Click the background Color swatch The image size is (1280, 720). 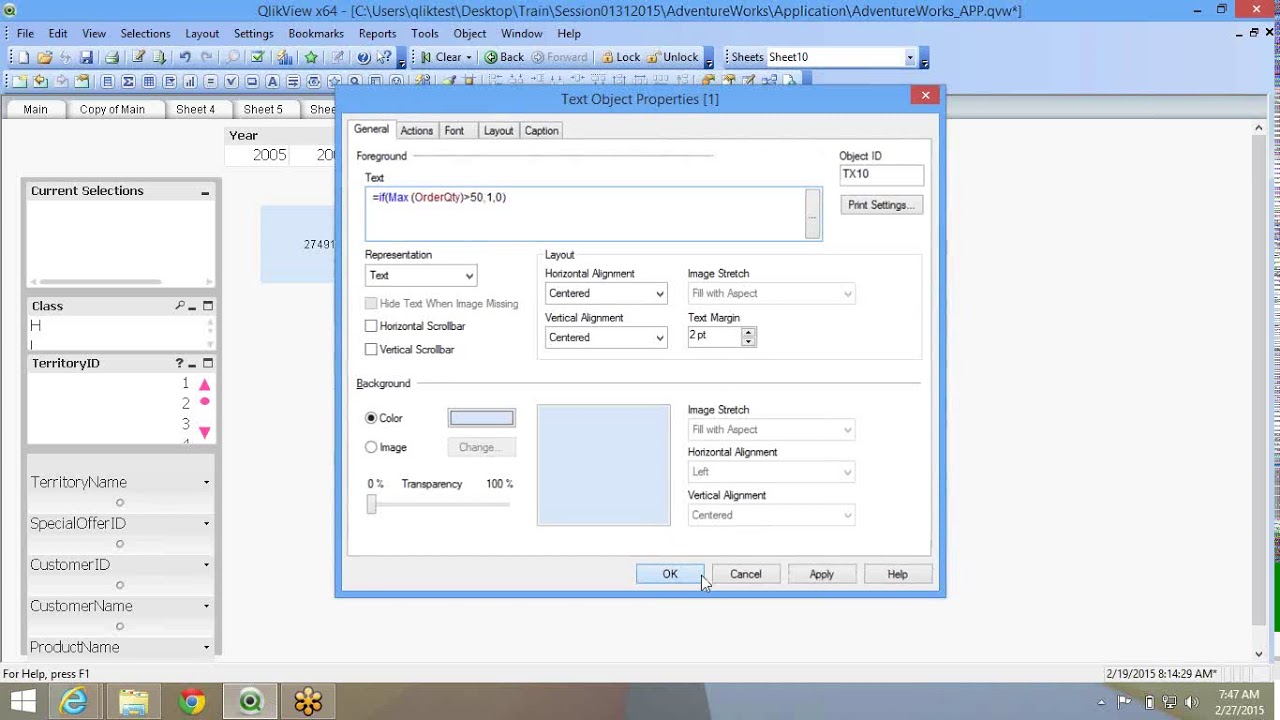tap(482, 418)
